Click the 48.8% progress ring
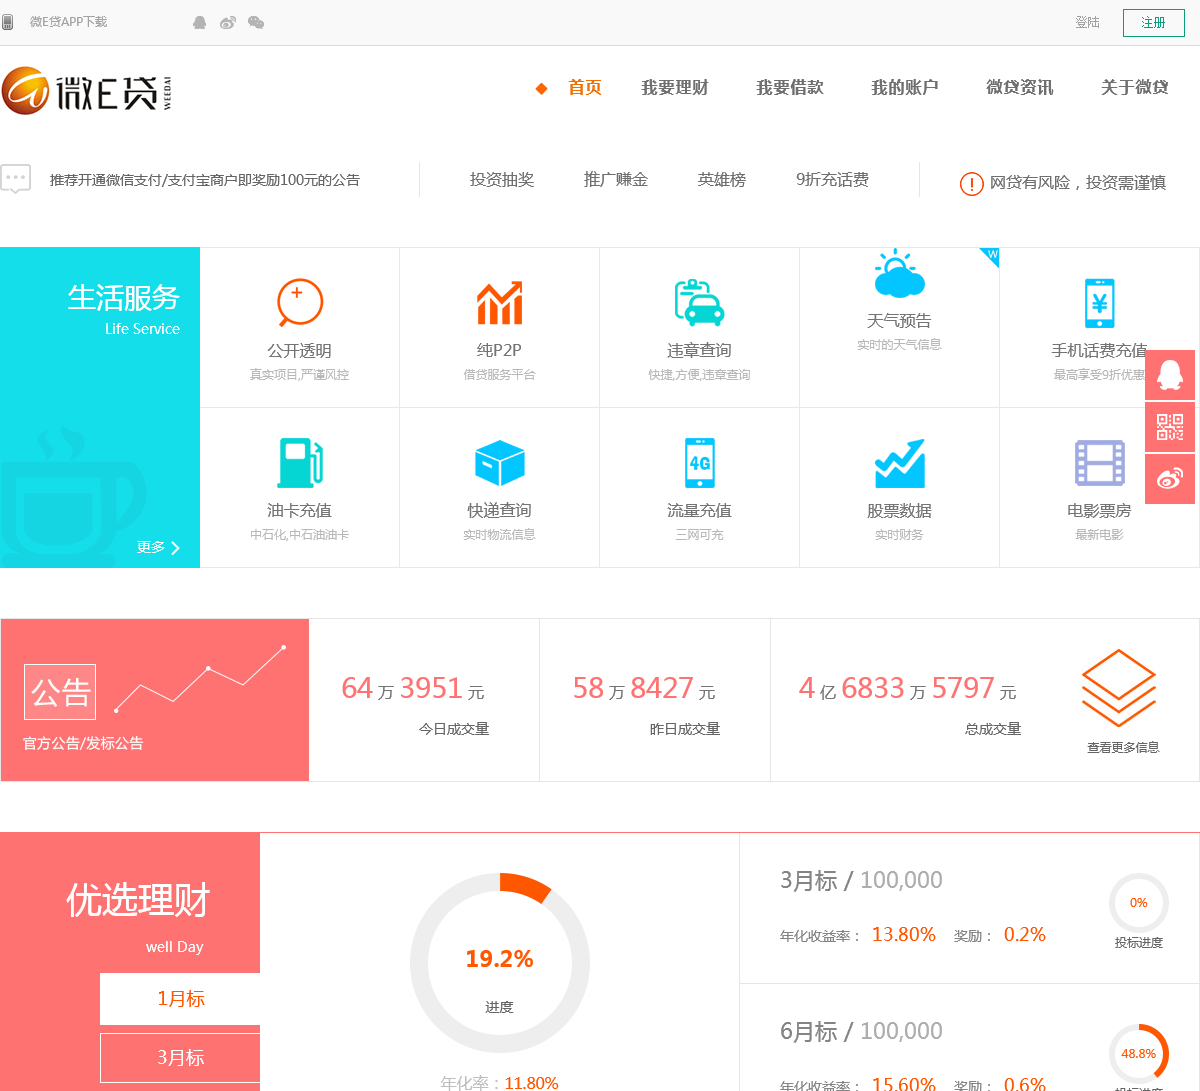Screen dimensions: 1200x1091 [1139, 1053]
